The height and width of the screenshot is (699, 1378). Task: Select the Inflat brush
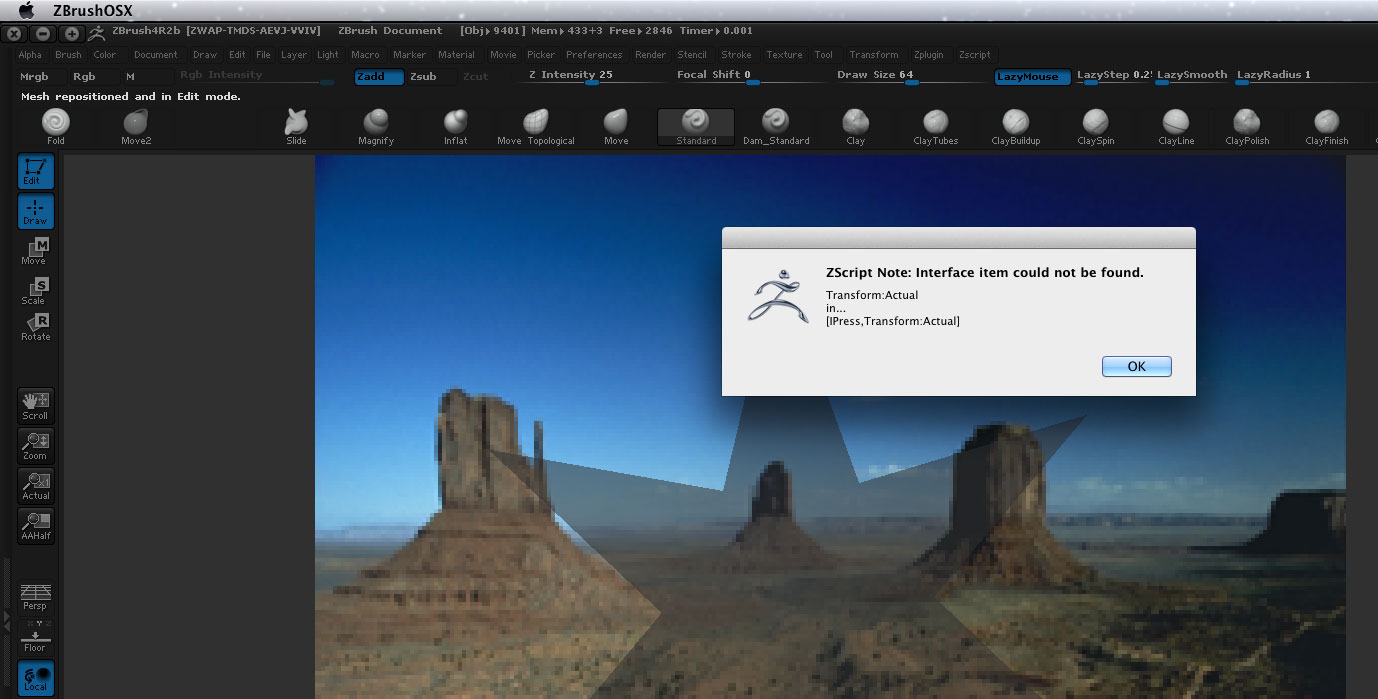[456, 127]
